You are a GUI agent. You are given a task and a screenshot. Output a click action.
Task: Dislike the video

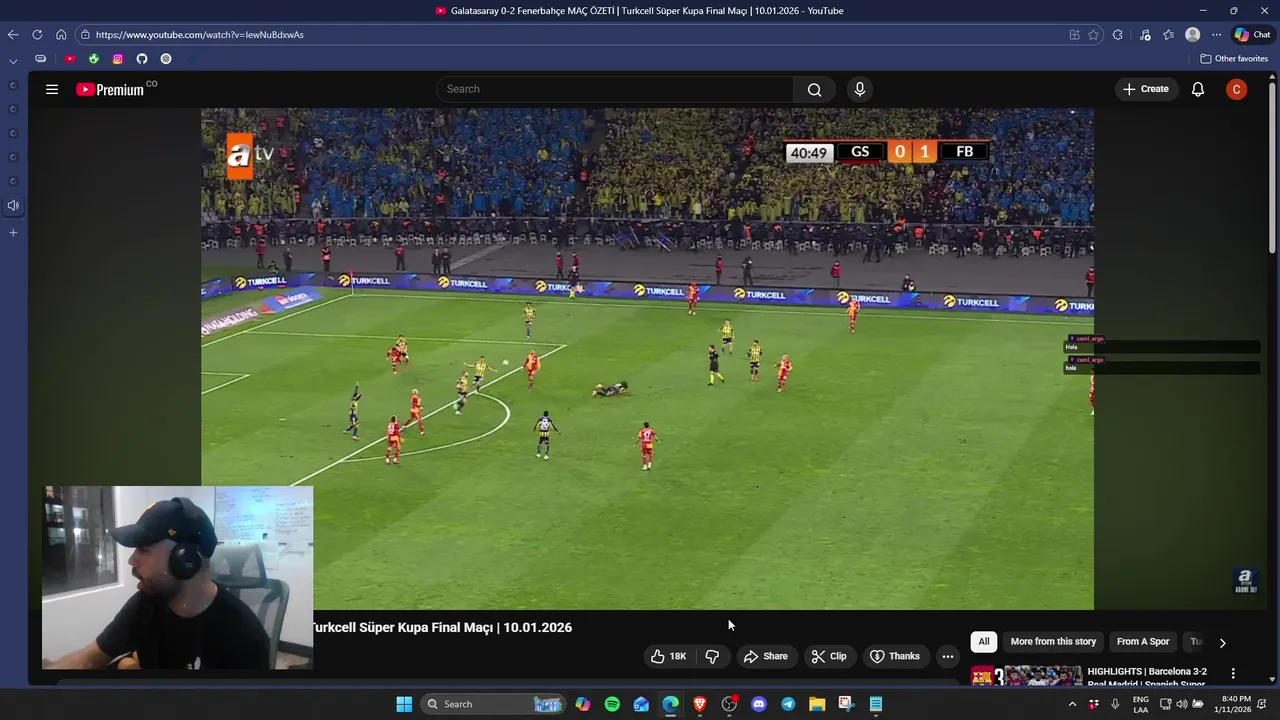[712, 656]
